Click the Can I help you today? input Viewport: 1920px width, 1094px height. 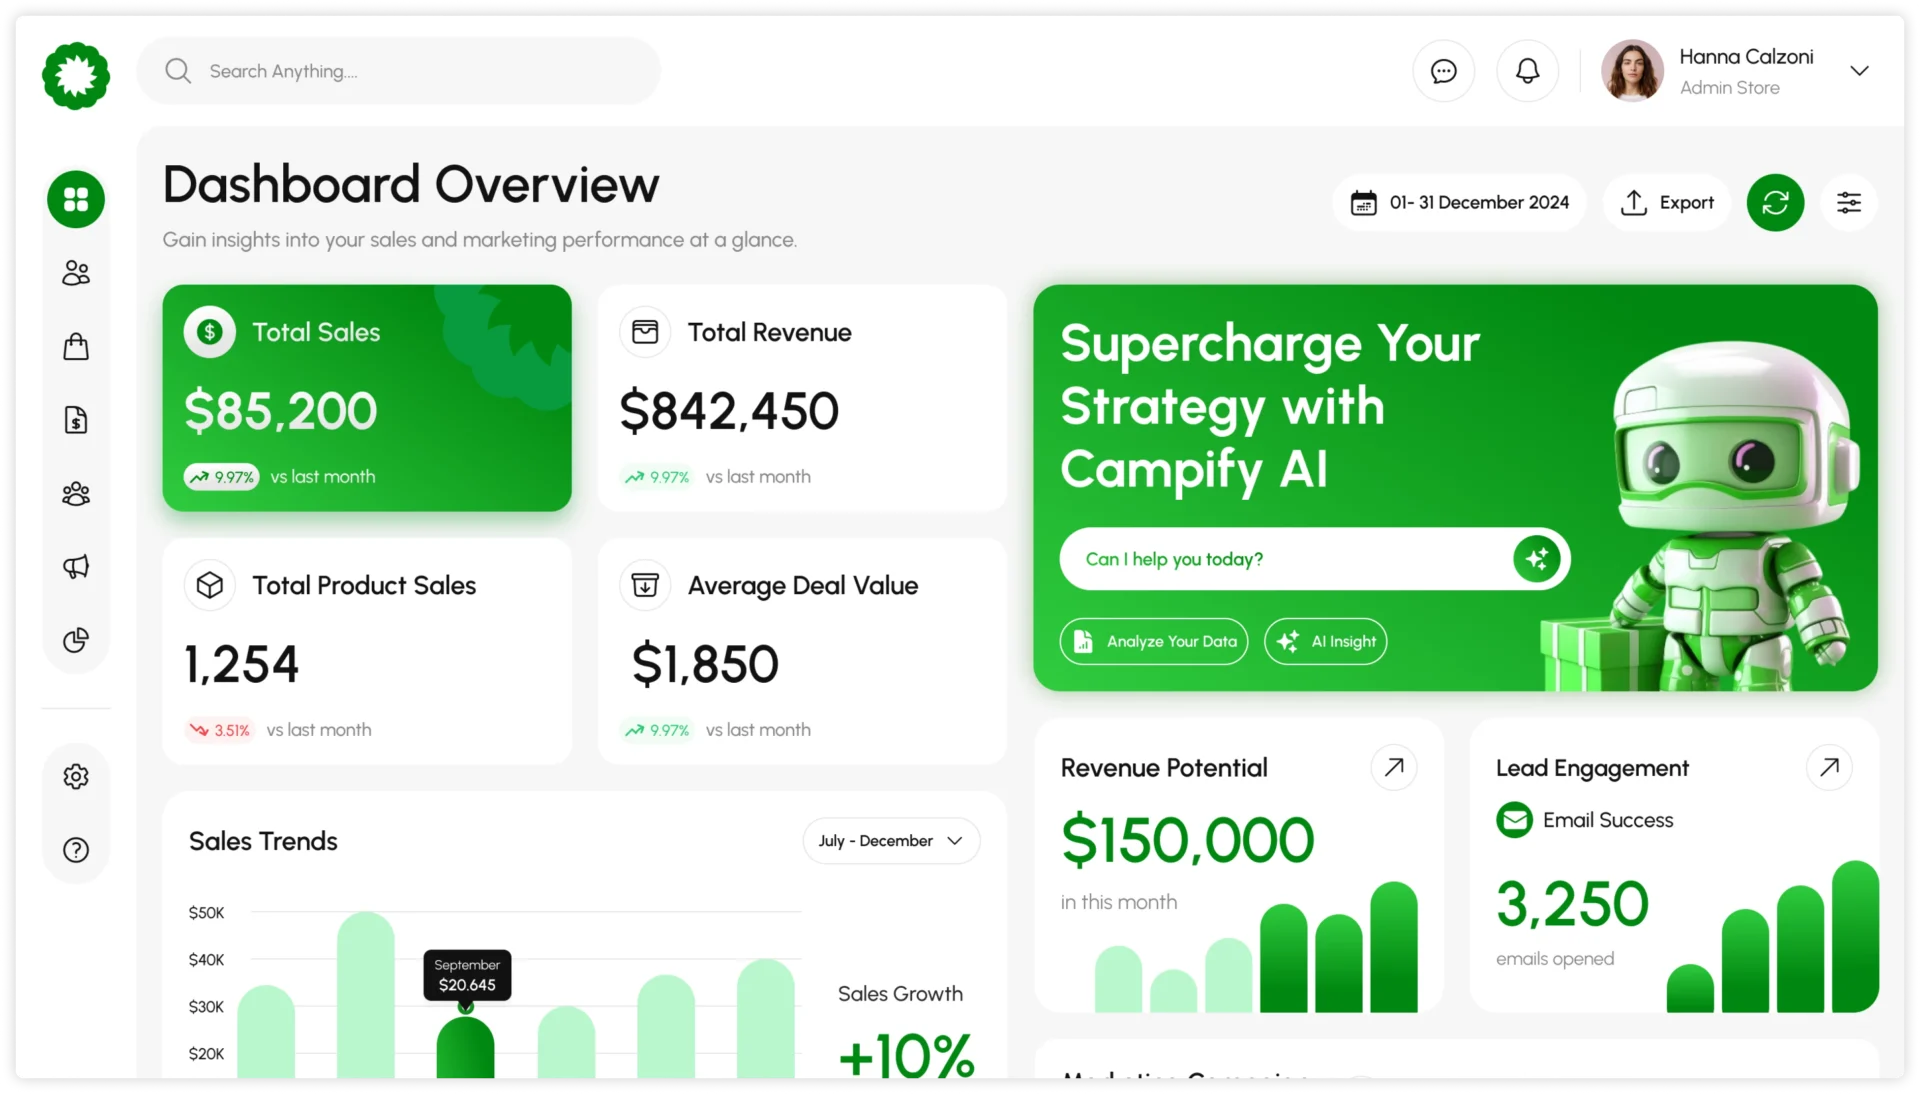coord(1315,559)
